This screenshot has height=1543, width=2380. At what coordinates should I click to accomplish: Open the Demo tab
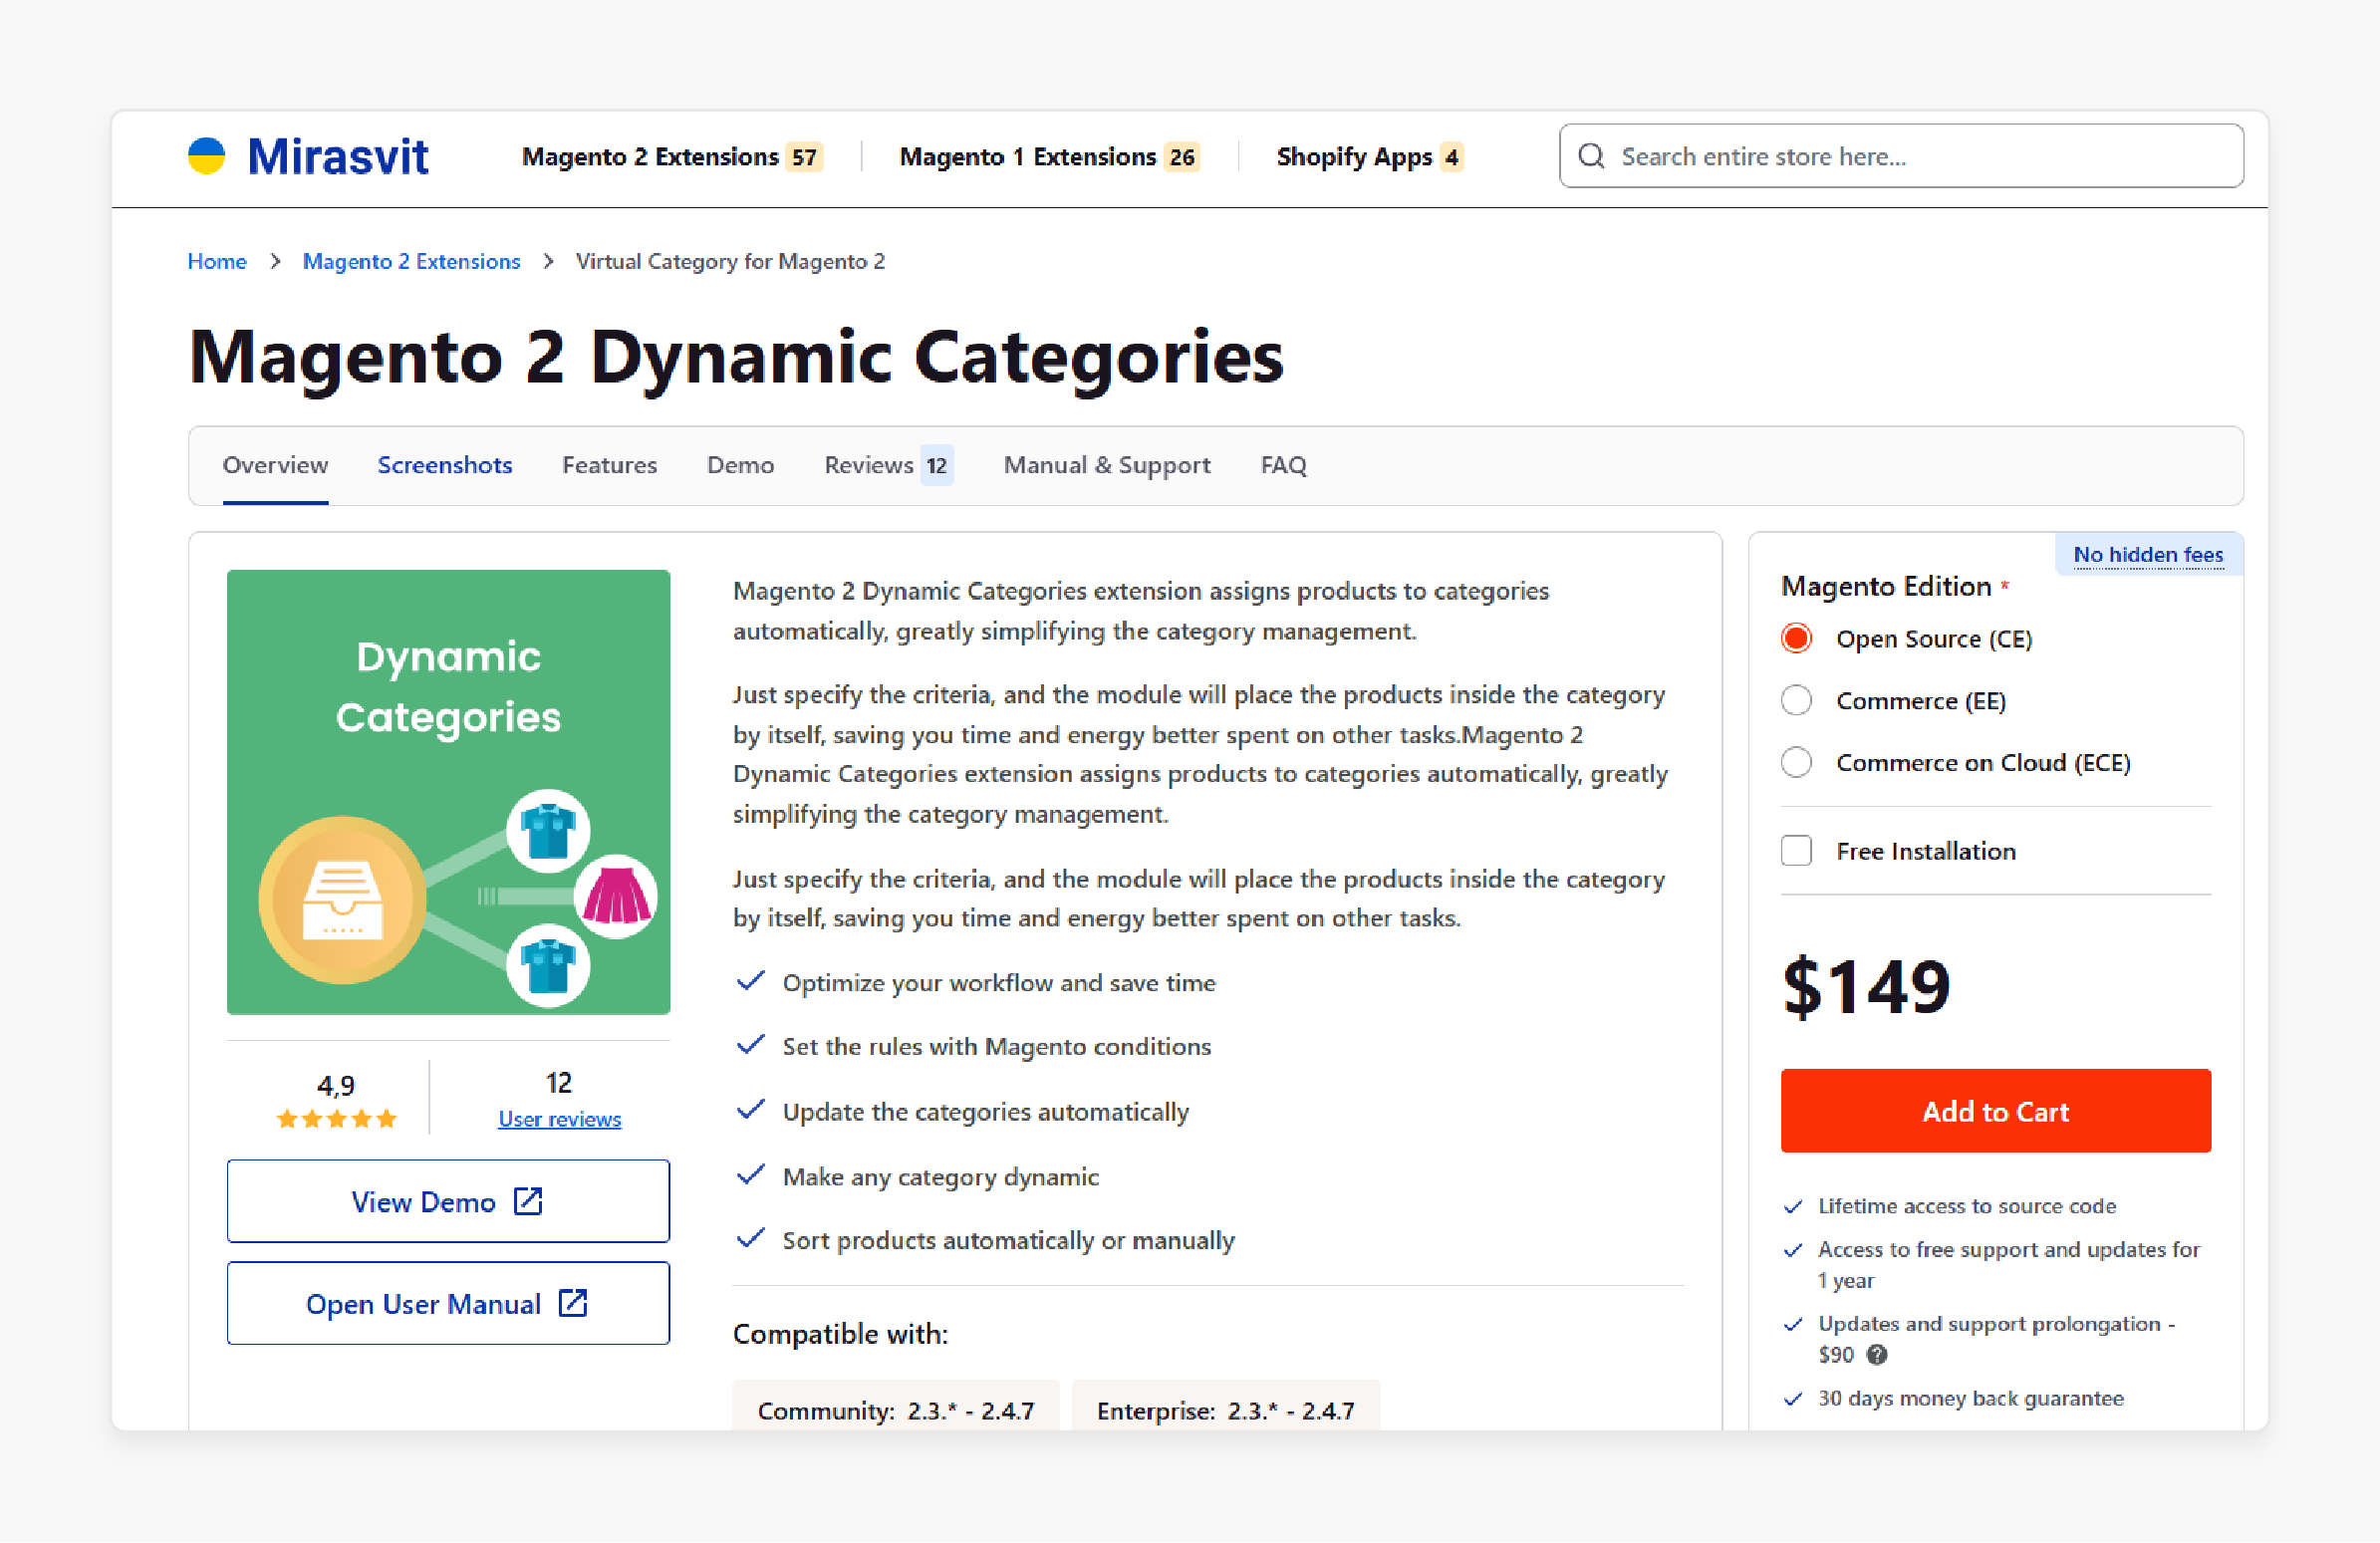[x=740, y=465]
